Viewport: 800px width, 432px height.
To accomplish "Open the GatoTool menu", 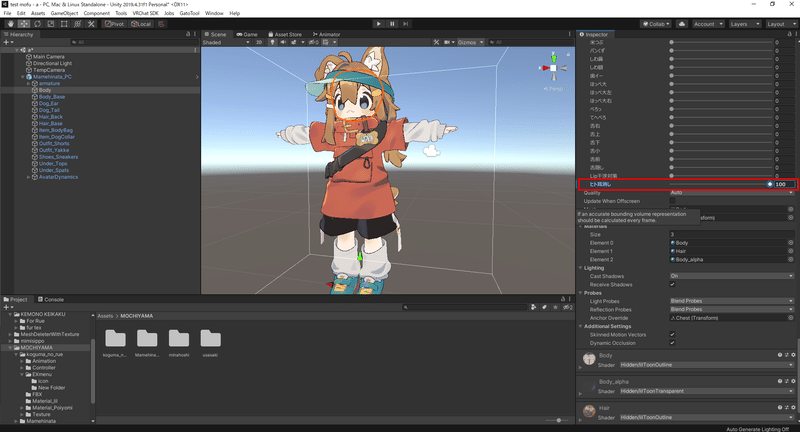I will click(189, 13).
